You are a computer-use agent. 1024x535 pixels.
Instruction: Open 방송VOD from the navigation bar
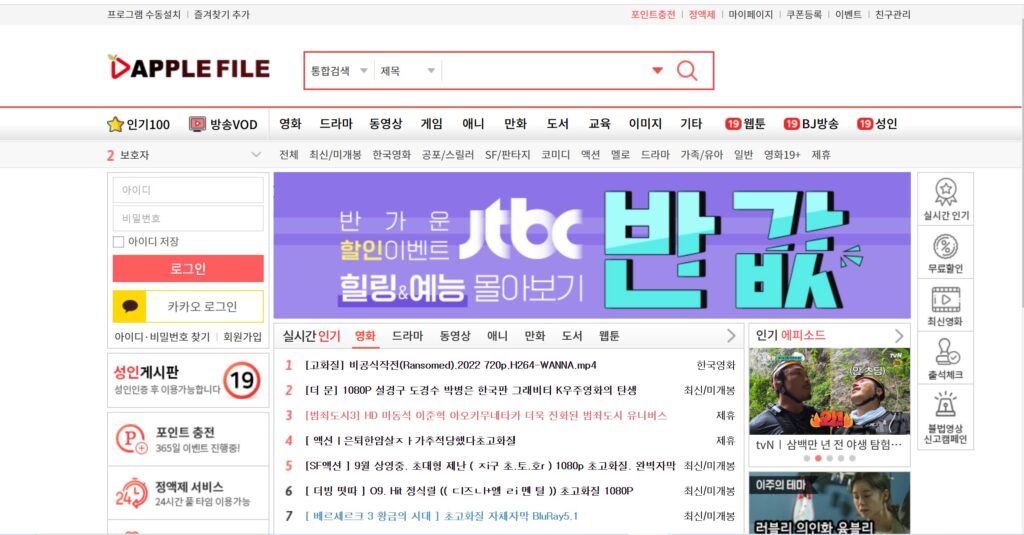tap(223, 124)
